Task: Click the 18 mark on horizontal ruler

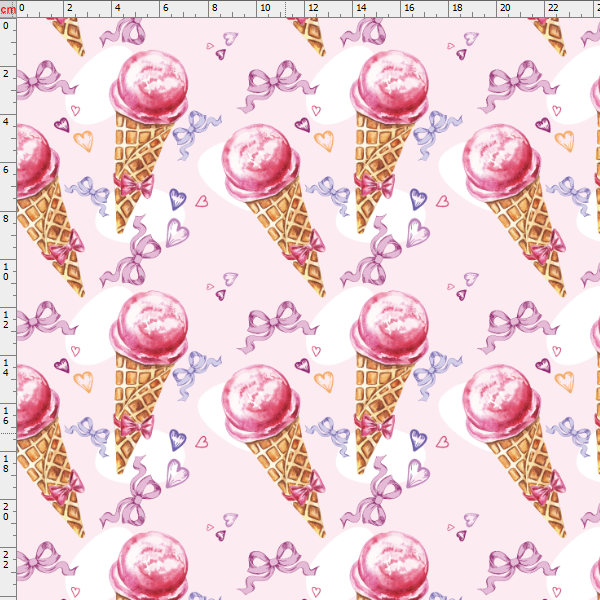Action: pyautogui.click(x=457, y=8)
